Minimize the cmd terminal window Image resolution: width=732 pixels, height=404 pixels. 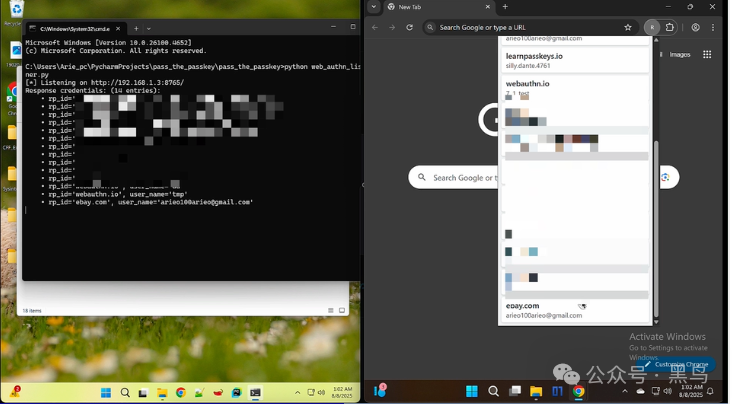(x=333, y=27)
